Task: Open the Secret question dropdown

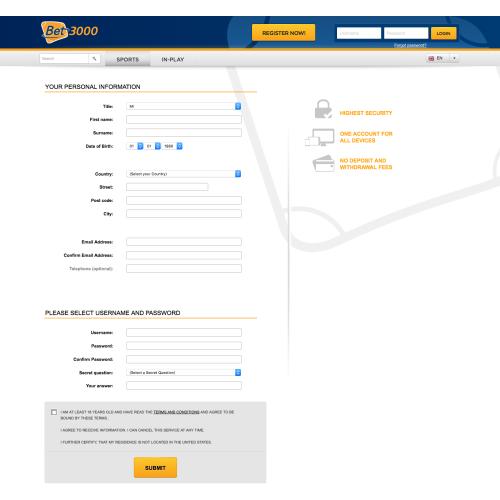Action: click(184, 372)
